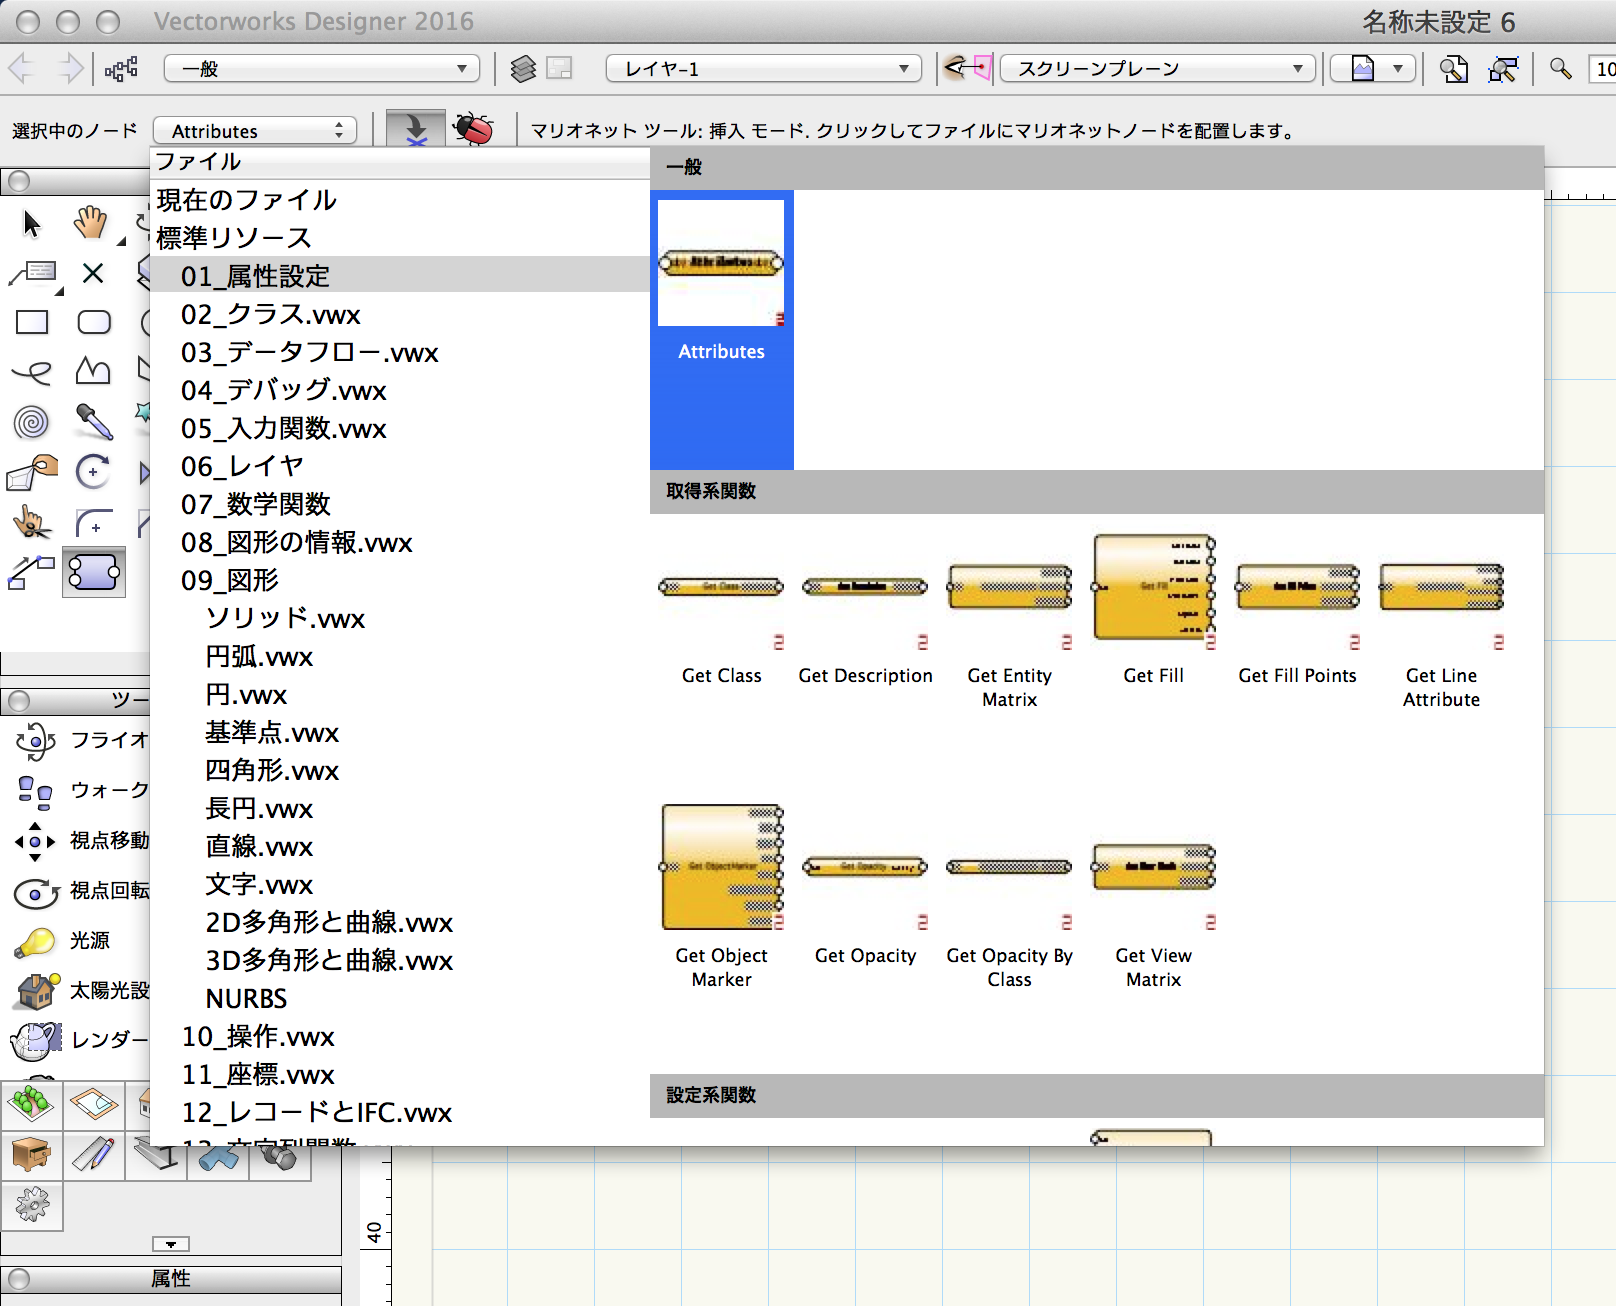The image size is (1616, 1306).
Task: Select the arrow Selection tool
Action: pos(32,223)
